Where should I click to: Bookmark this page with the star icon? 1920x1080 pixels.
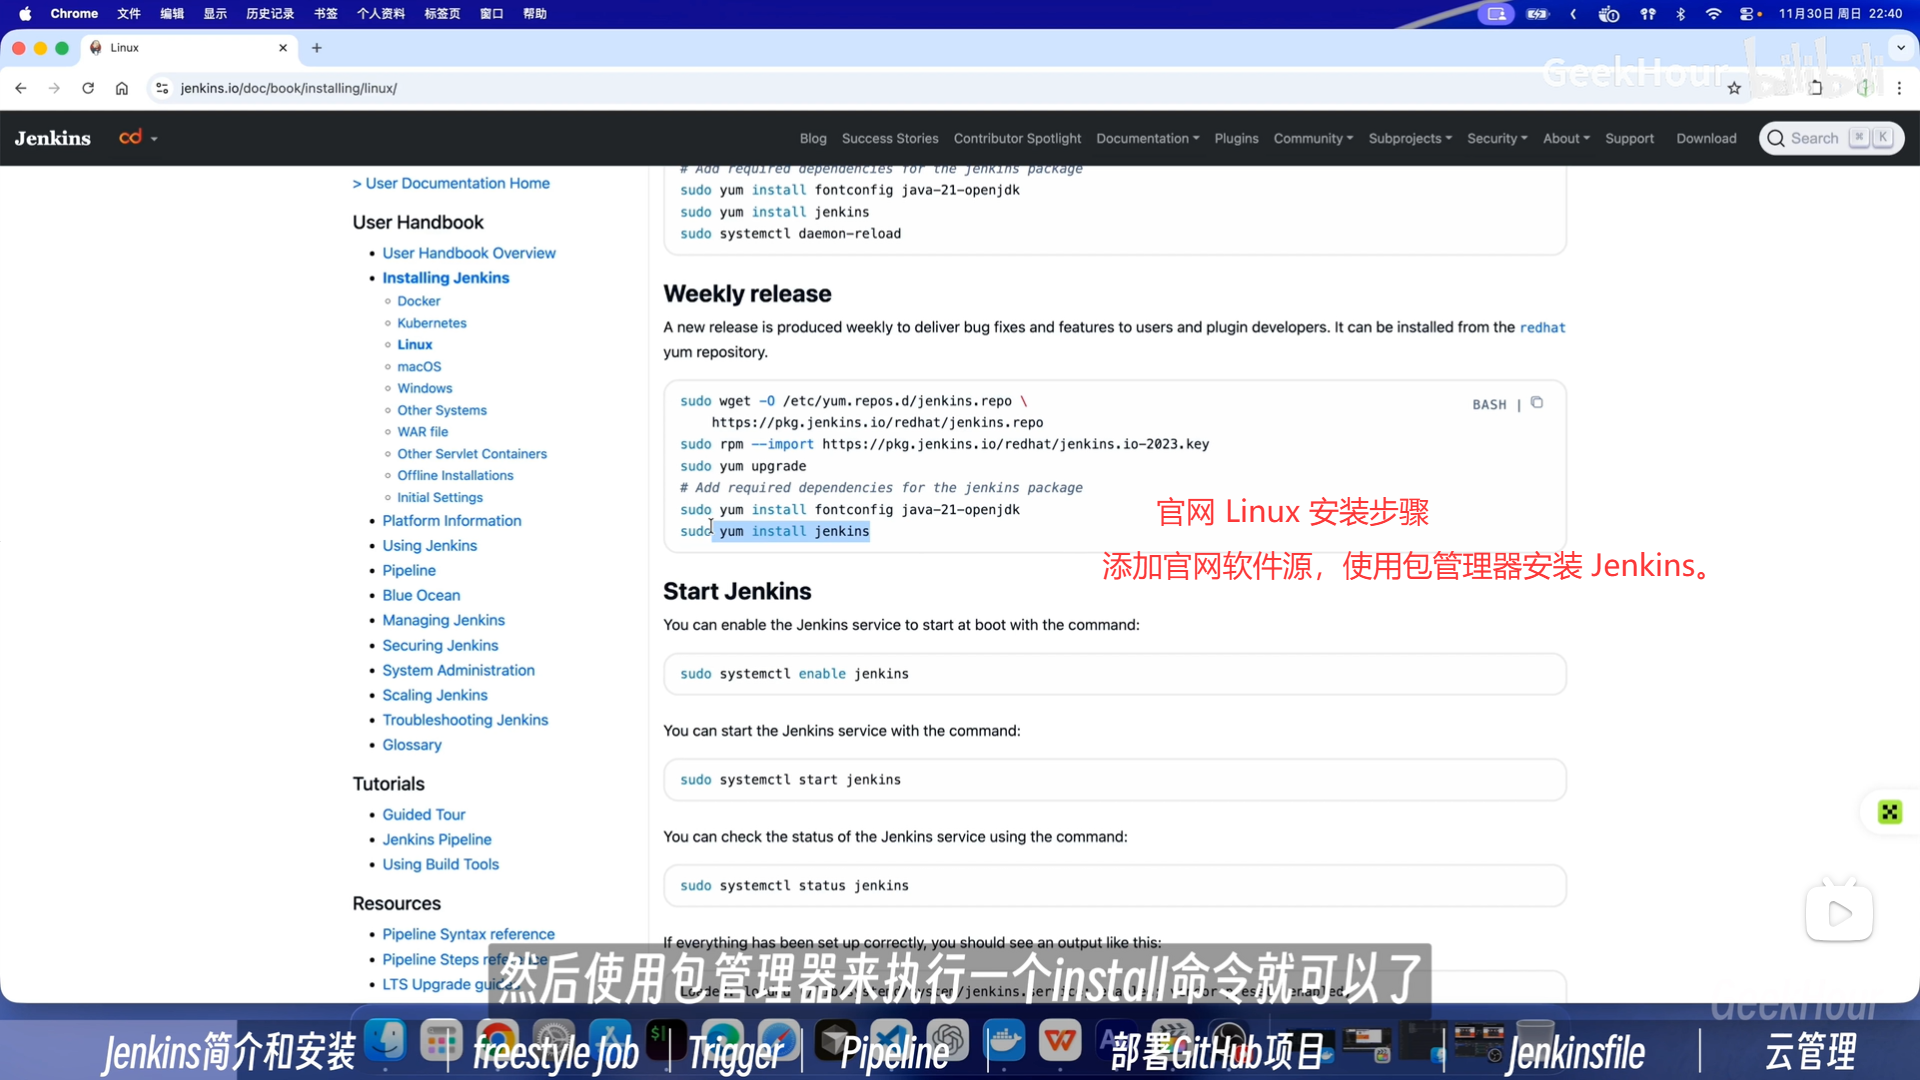[x=1734, y=88]
